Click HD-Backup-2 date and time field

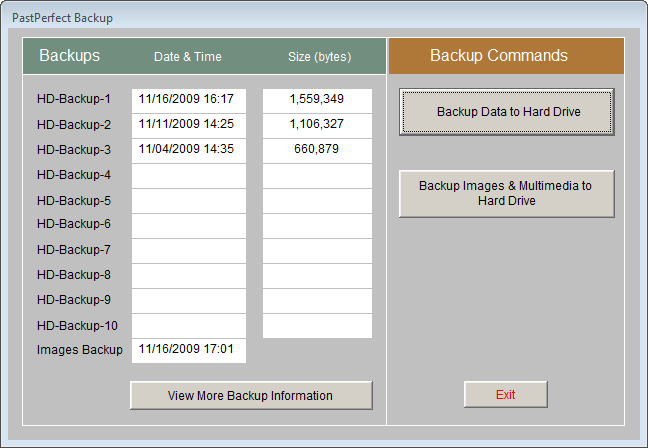coord(188,125)
